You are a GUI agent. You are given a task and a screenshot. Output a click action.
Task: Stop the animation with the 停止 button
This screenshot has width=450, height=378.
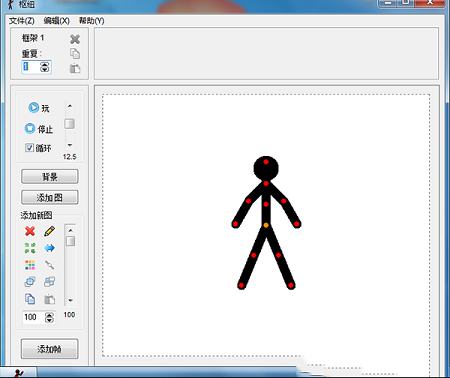[x=39, y=128]
